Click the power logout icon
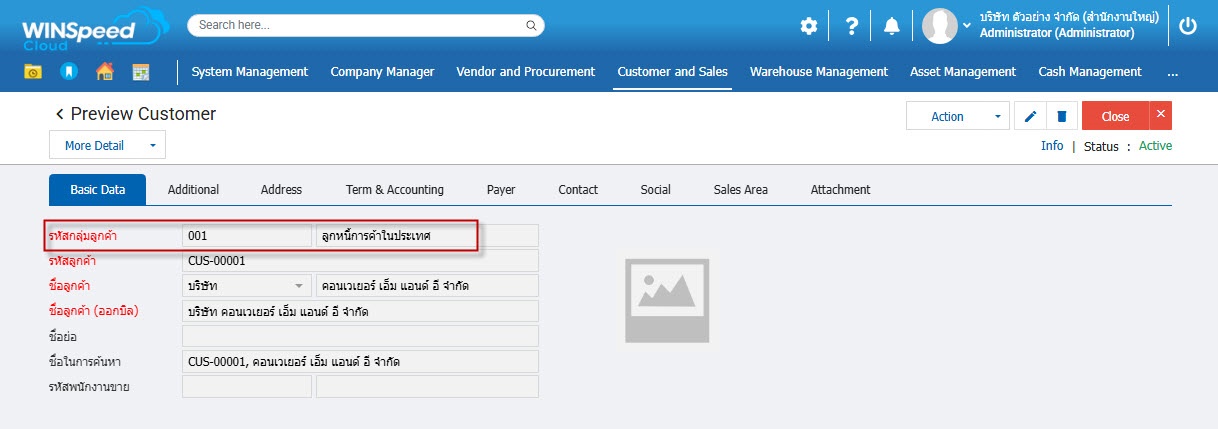This screenshot has width=1218, height=429. coord(1187,27)
